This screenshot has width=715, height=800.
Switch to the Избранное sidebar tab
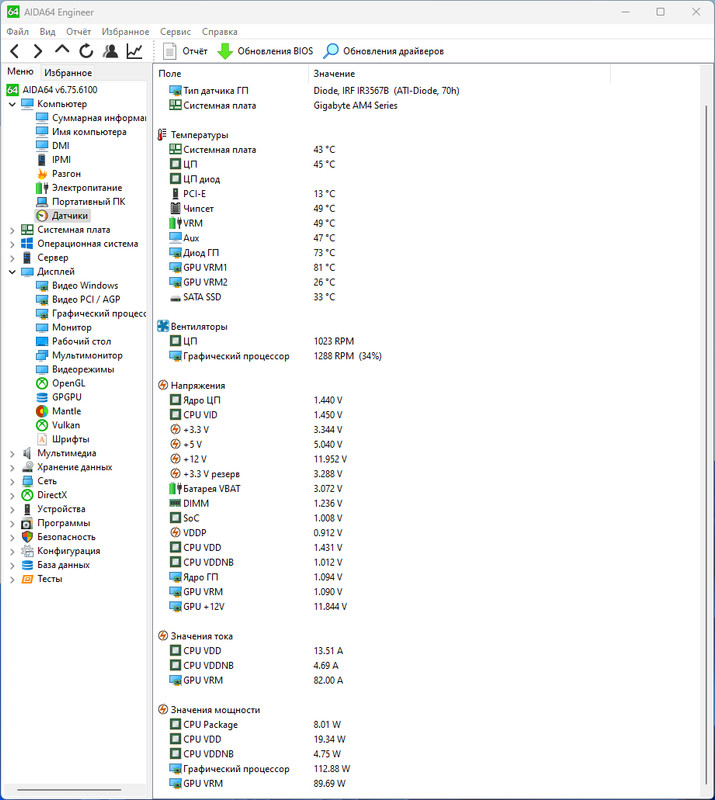(68, 72)
